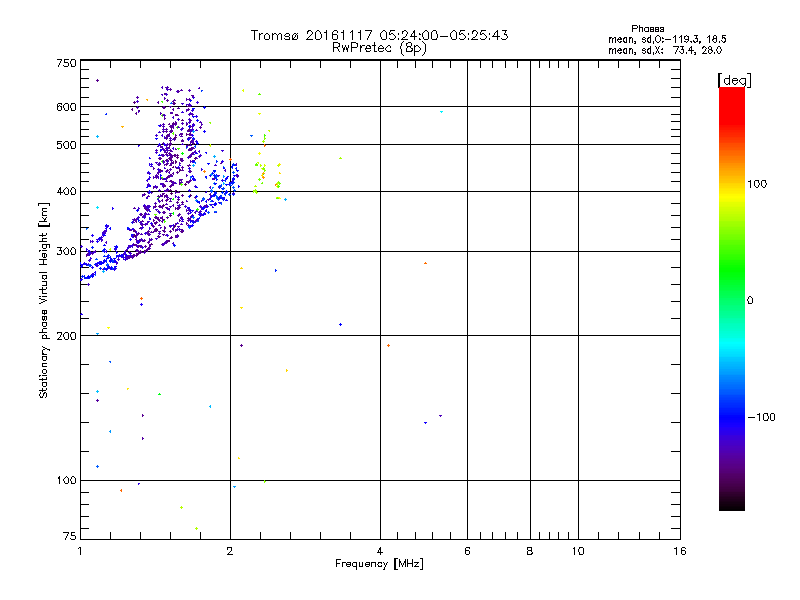Click the '600' y-axis tick label
Screen dimensions: 800x600
[66, 107]
